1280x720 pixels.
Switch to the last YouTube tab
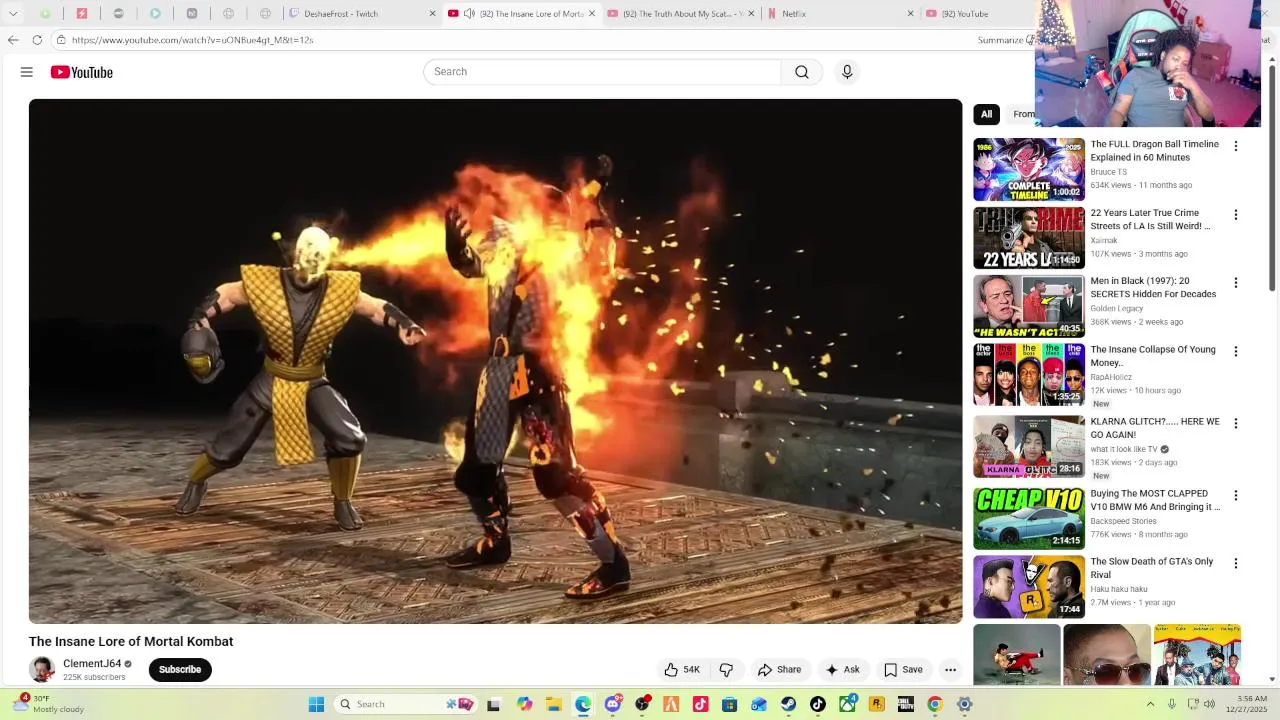click(975, 14)
